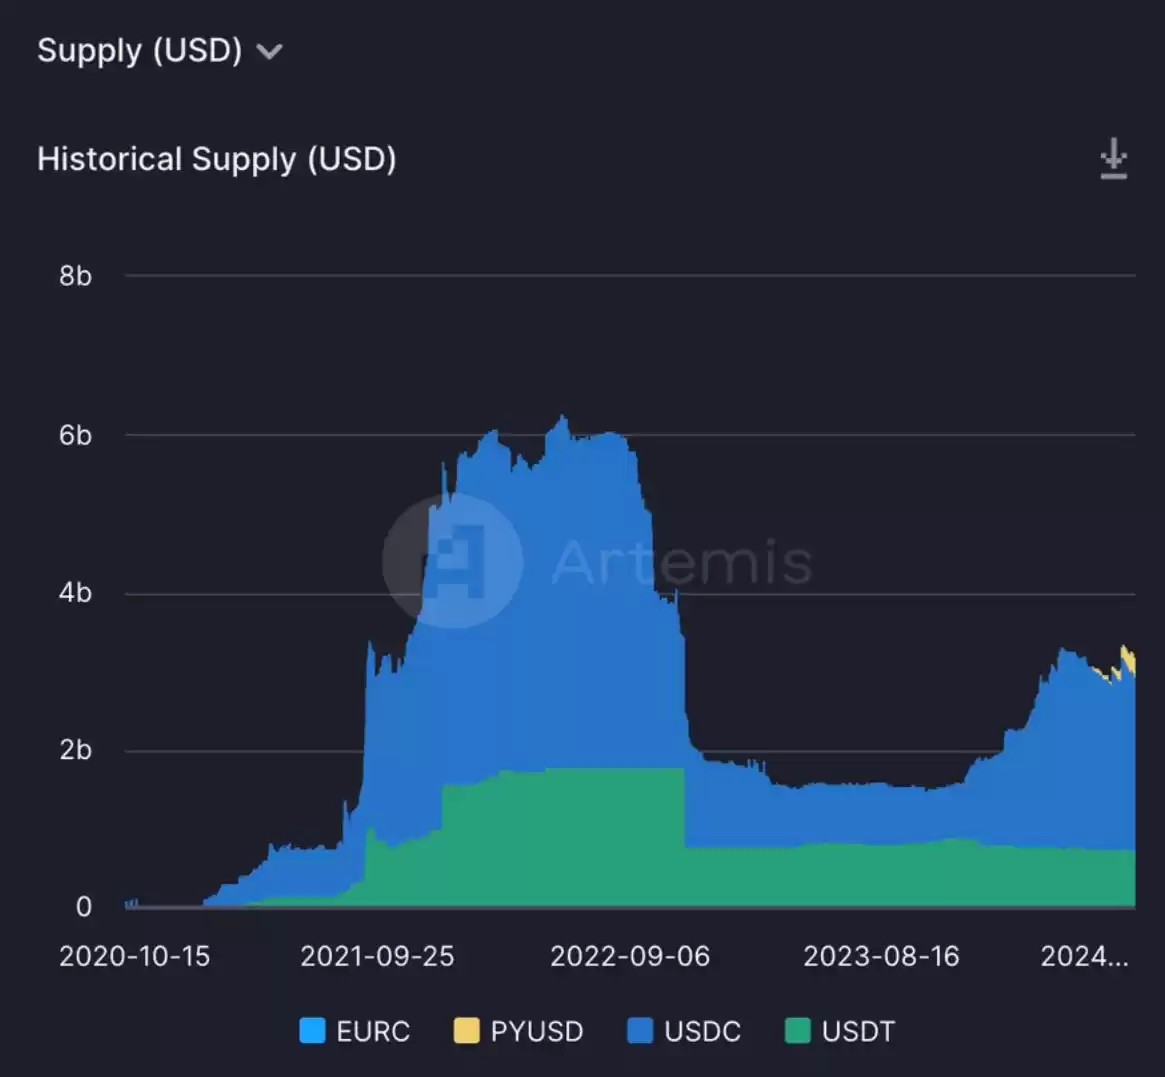Click the Artemis watermark logo icon
Screen dimensions: 1165x1077
[x=453, y=561]
